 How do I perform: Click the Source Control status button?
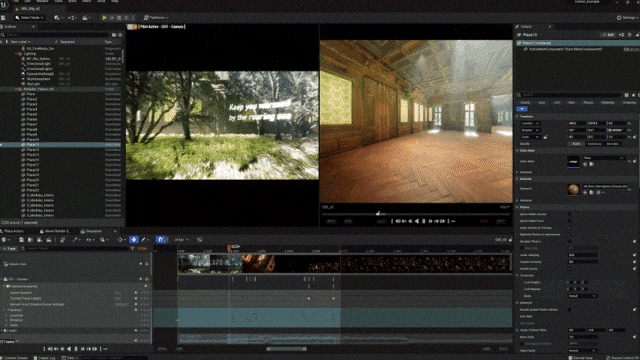point(622,358)
